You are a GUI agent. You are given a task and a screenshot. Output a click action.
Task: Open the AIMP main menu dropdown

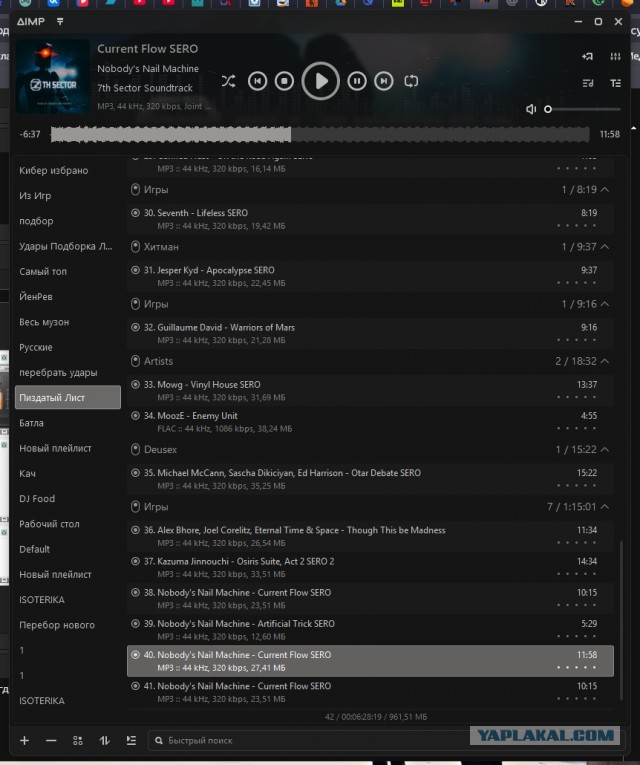pos(60,21)
